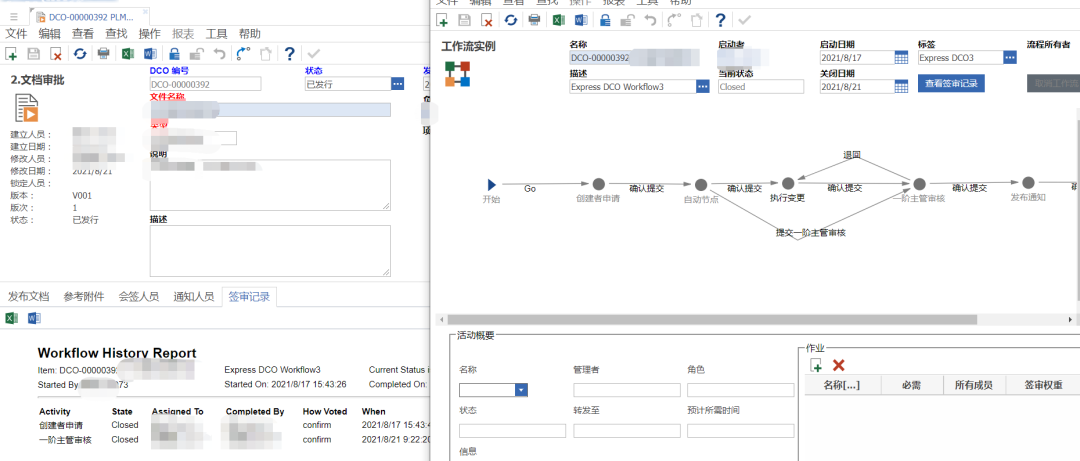This screenshot has height=461, width=1080.
Task: Lock the DCO item using toolbar padlock
Action: (x=174, y=54)
